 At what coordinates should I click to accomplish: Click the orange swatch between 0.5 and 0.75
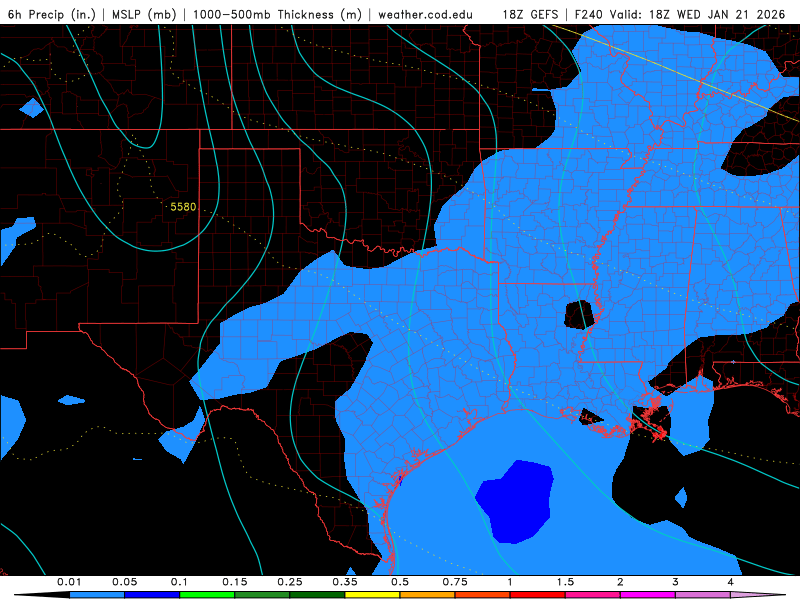[428, 595]
